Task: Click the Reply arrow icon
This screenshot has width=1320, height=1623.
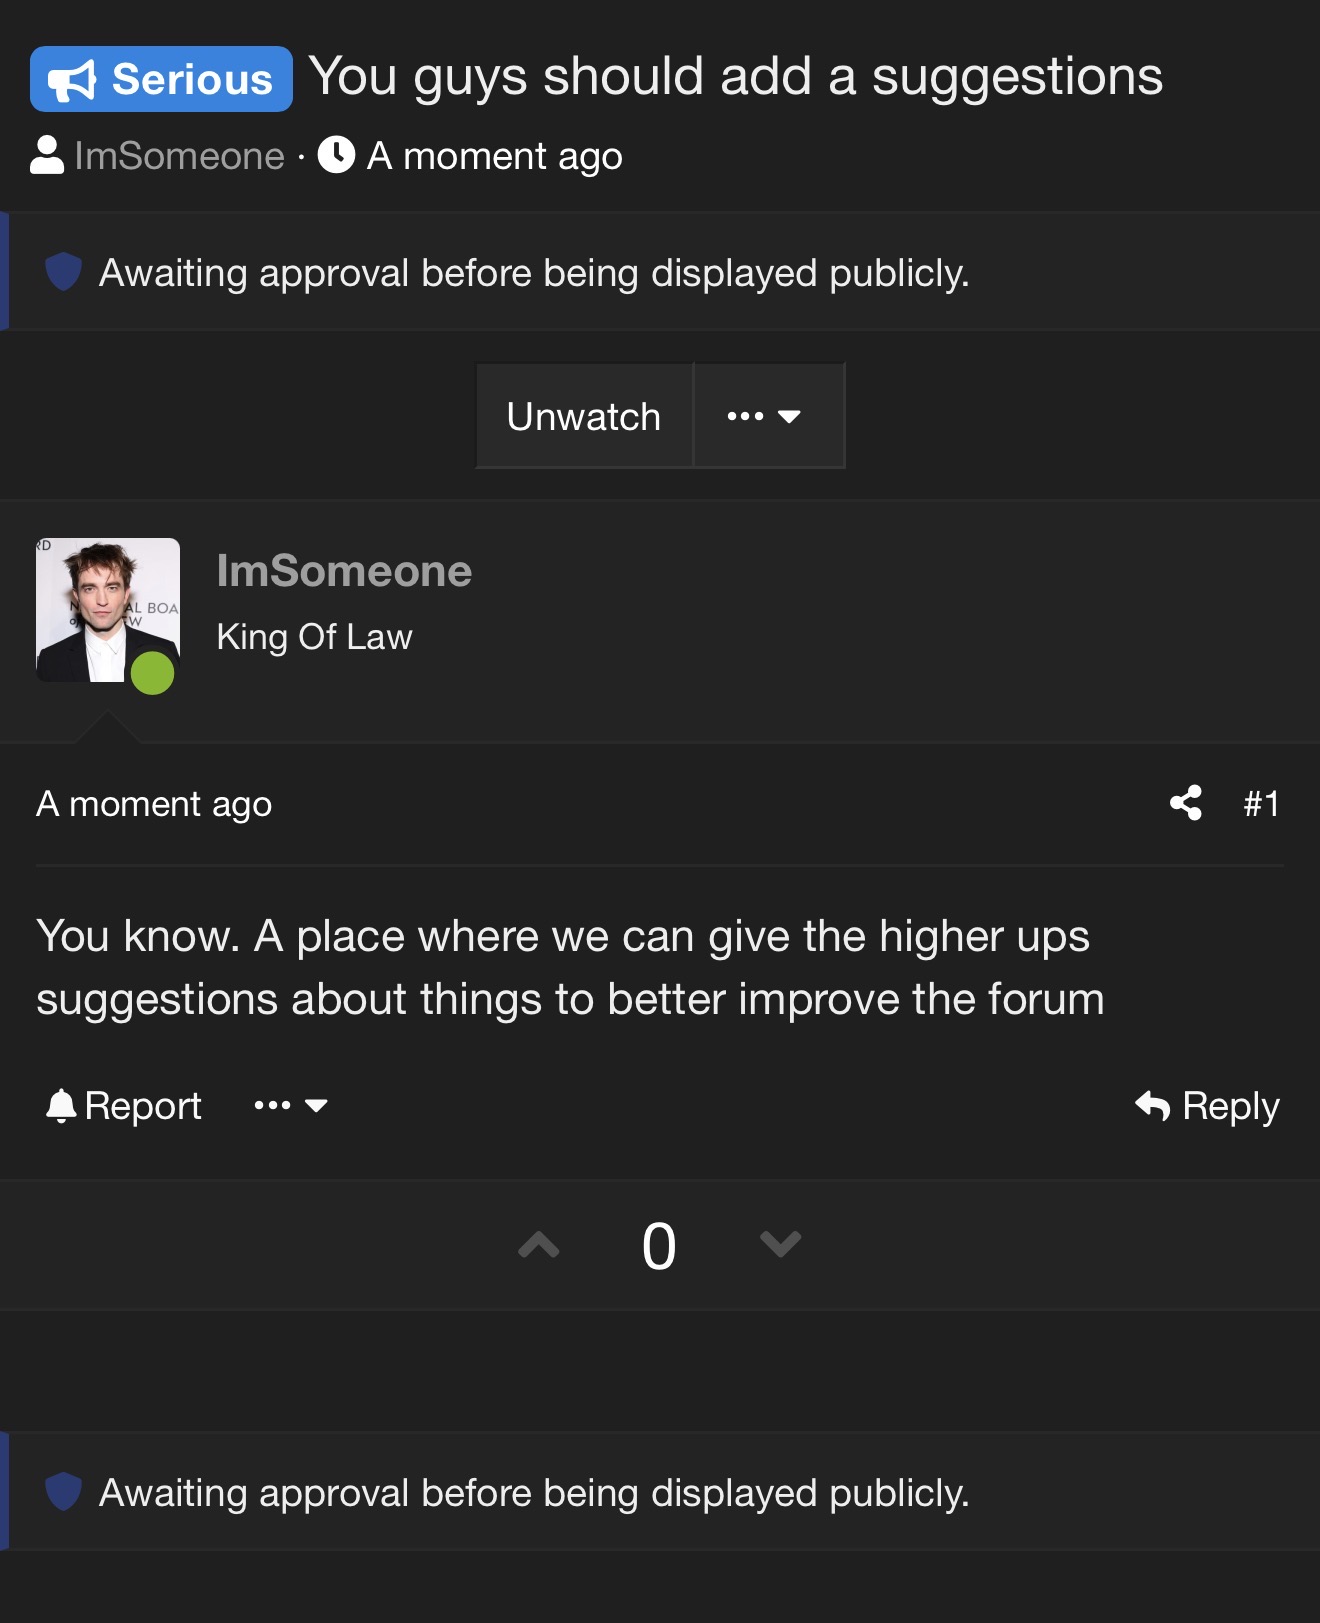Action: coord(1153,1105)
